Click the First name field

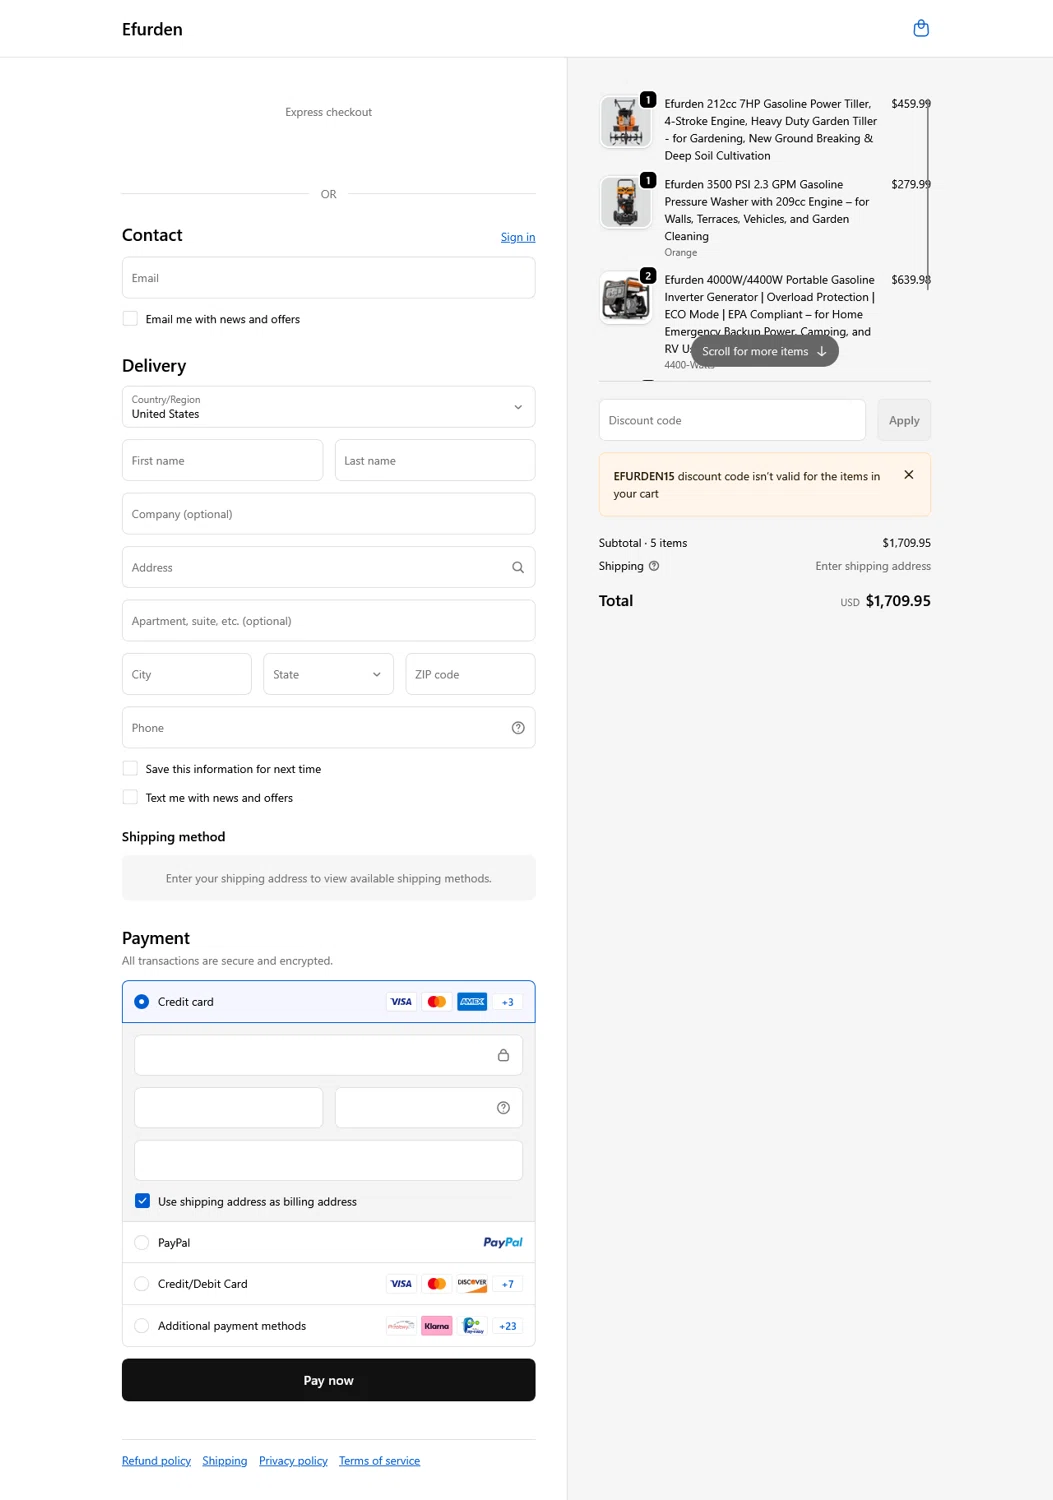[222, 460]
